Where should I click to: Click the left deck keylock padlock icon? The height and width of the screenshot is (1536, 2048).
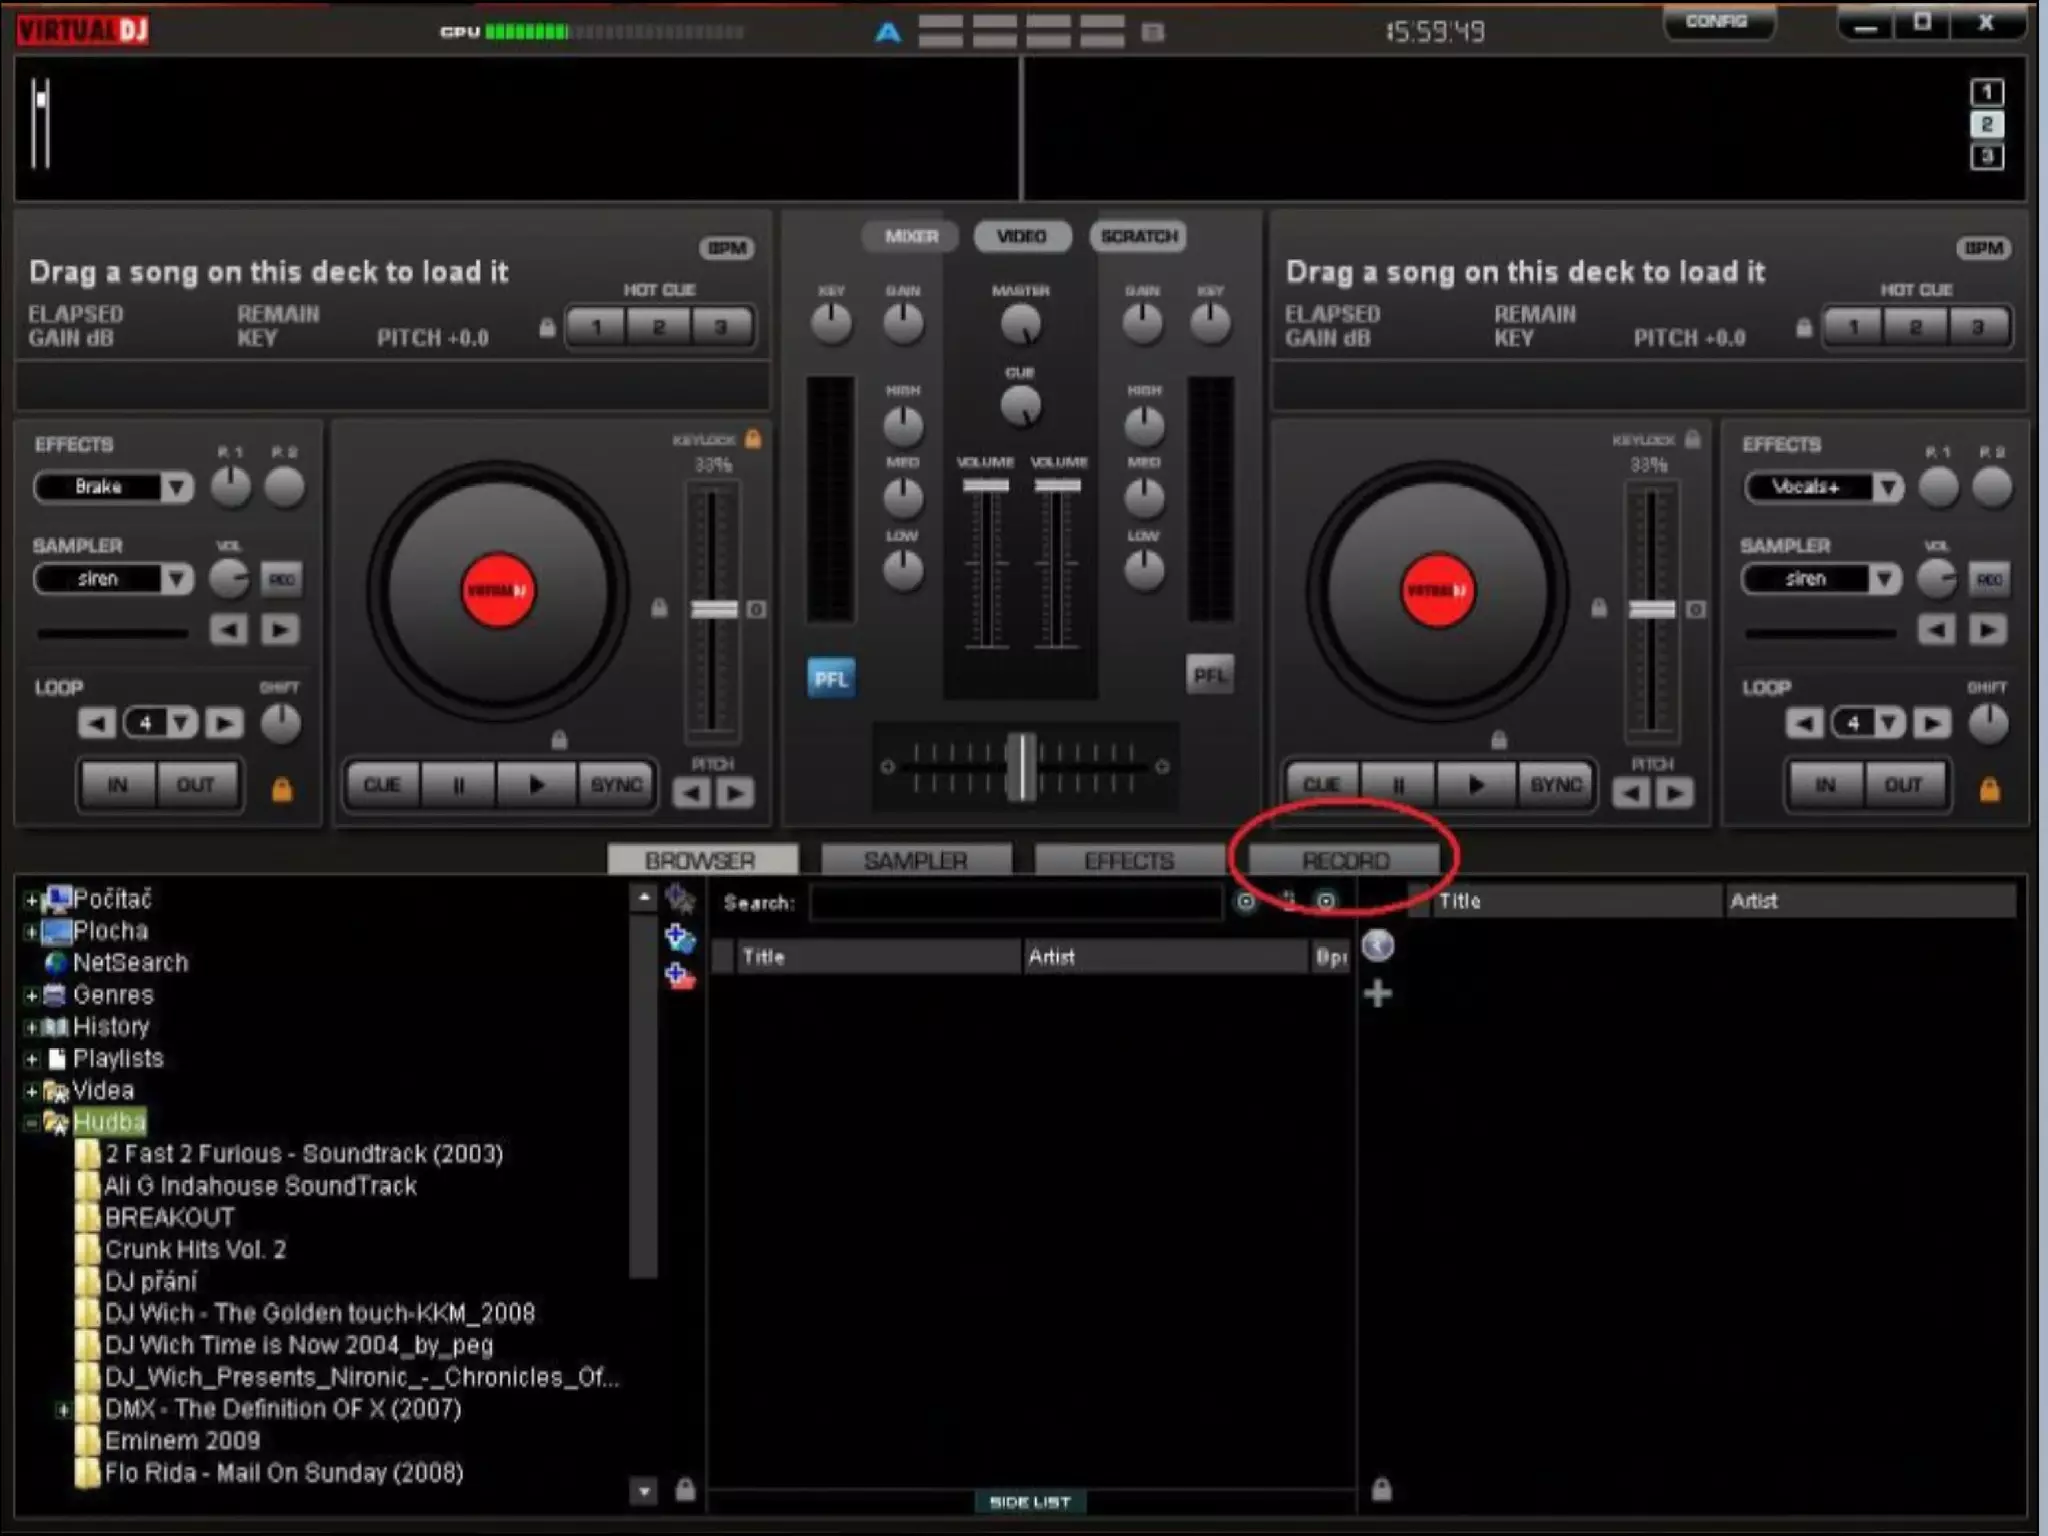[753, 439]
